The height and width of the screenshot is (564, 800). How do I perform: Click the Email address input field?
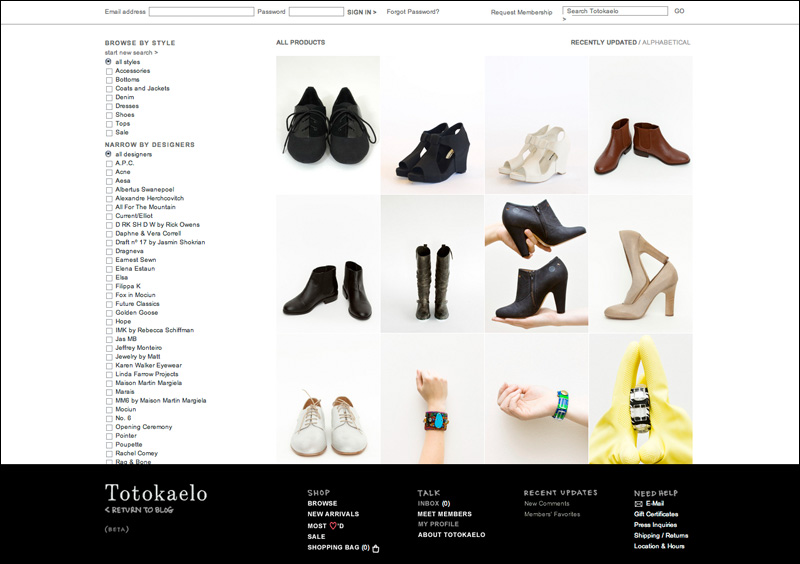pyautogui.click(x=201, y=12)
